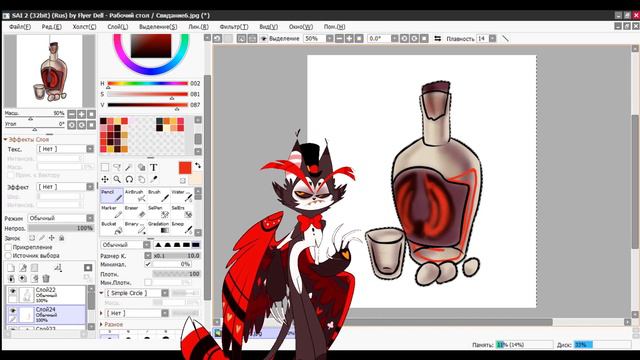The image size is (640, 360).
Task: Delete layer with trash icon
Action: (x=46, y=278)
